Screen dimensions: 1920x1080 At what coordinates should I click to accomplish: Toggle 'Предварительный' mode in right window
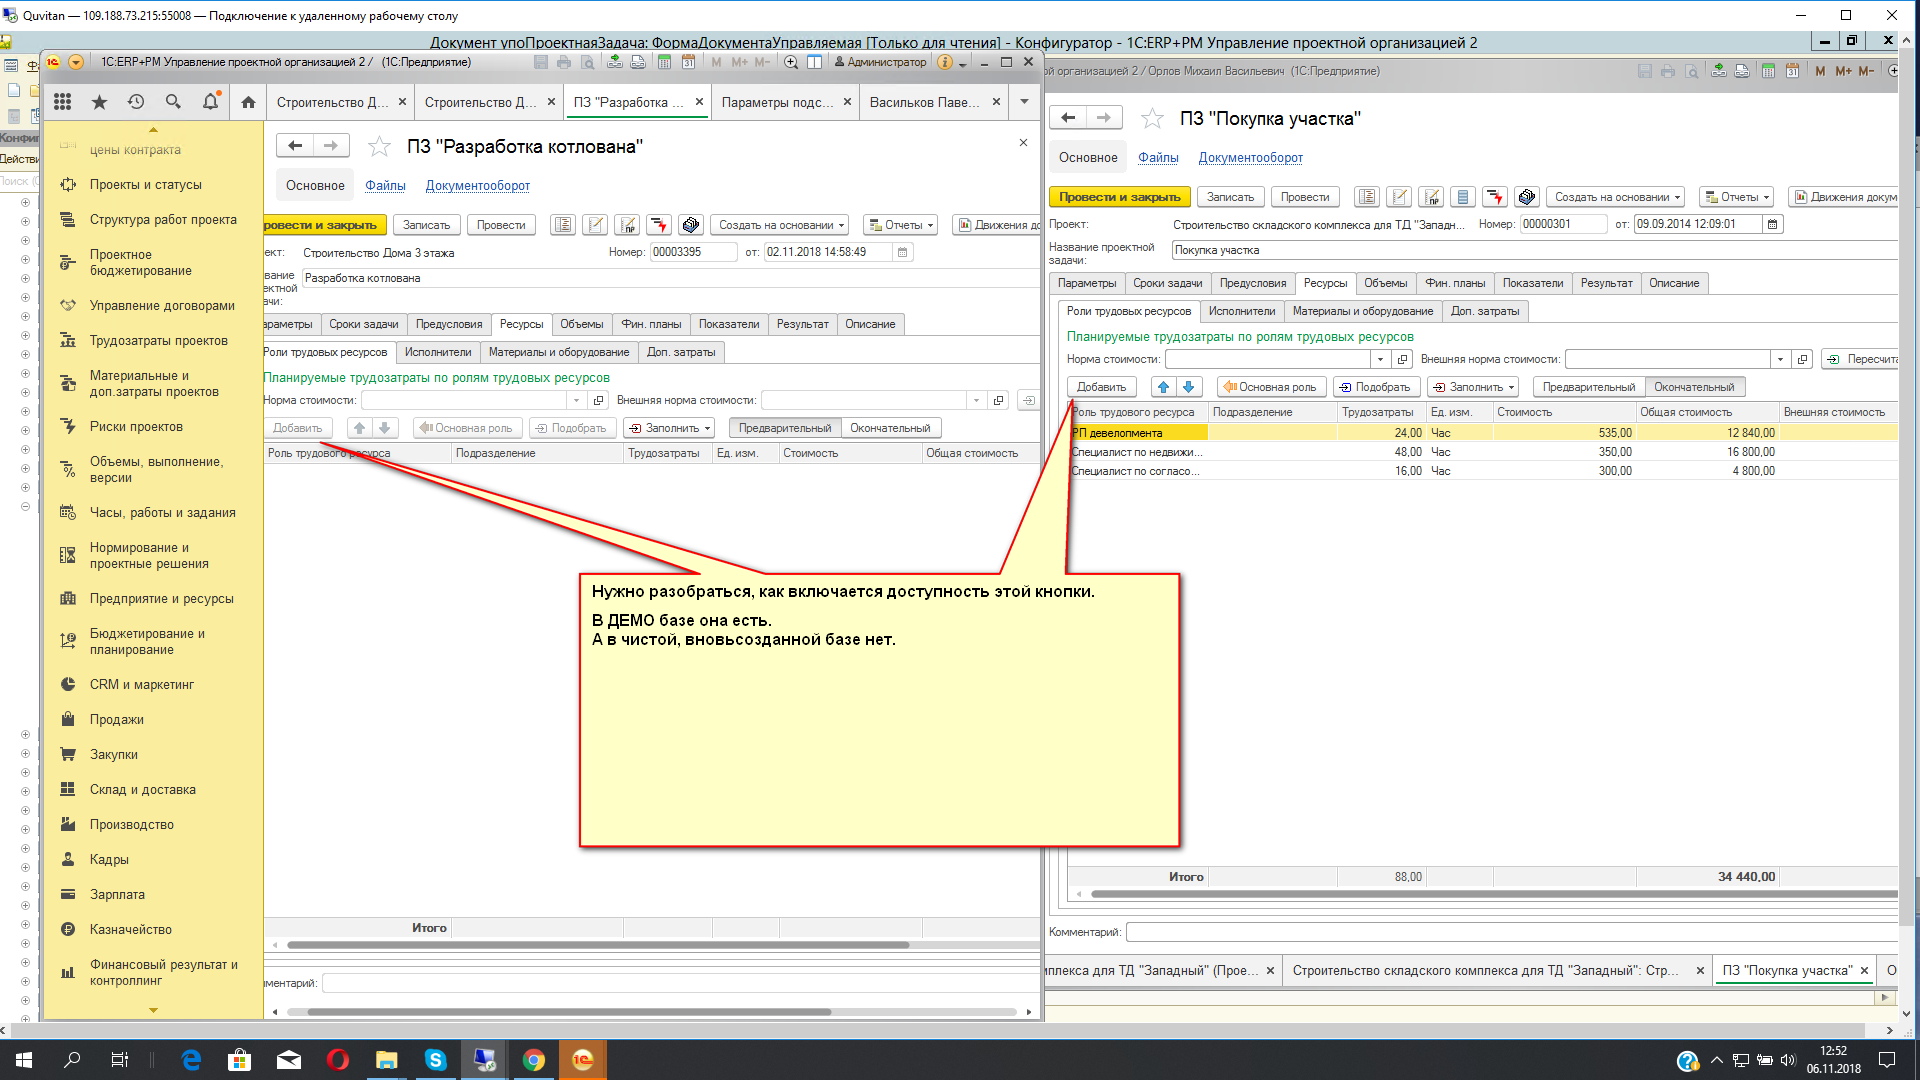pyautogui.click(x=1588, y=387)
